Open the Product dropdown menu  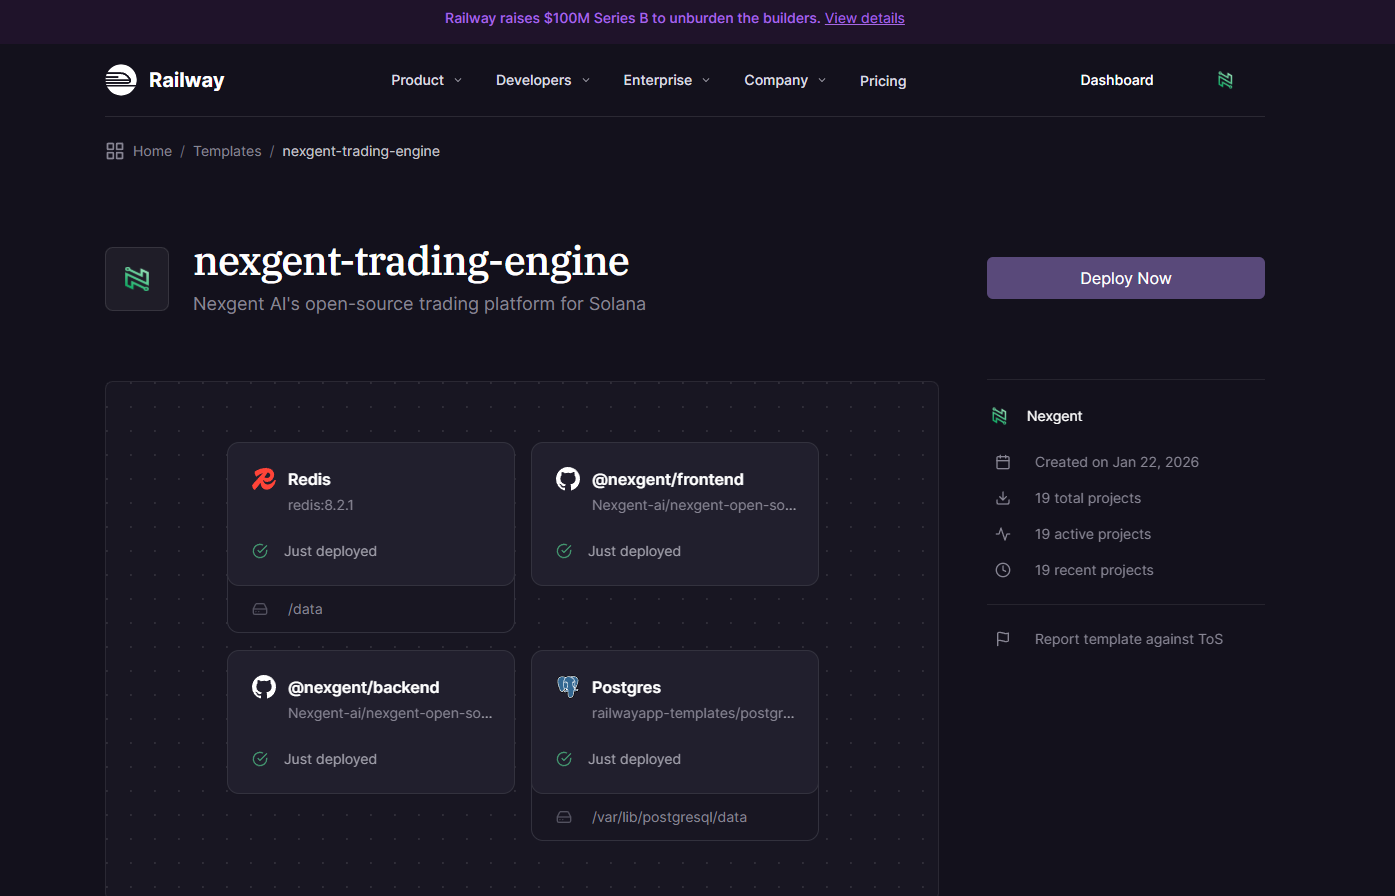426,80
